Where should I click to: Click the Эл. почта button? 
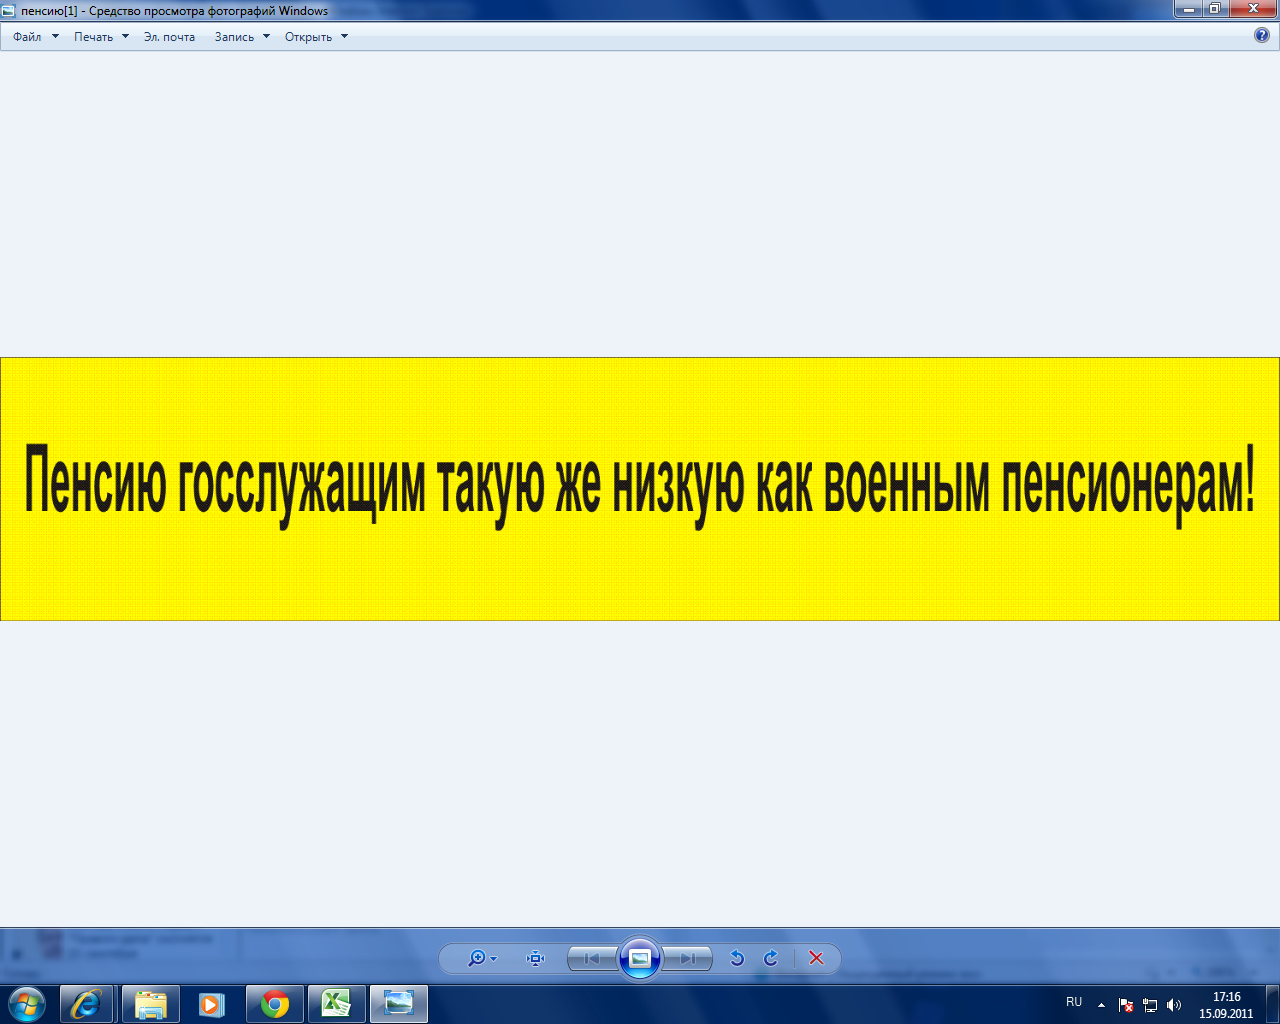point(169,37)
